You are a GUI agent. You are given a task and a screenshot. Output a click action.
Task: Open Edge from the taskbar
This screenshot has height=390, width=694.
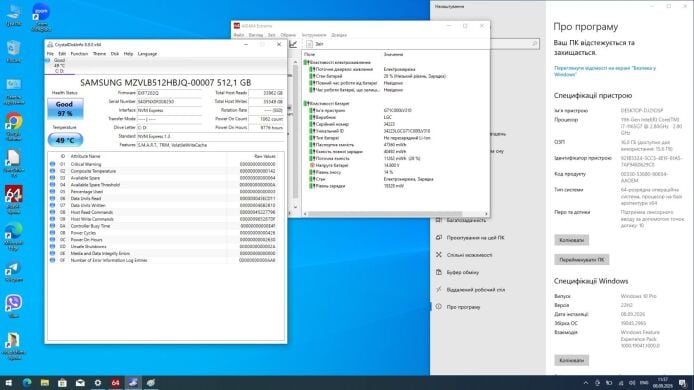point(27,382)
